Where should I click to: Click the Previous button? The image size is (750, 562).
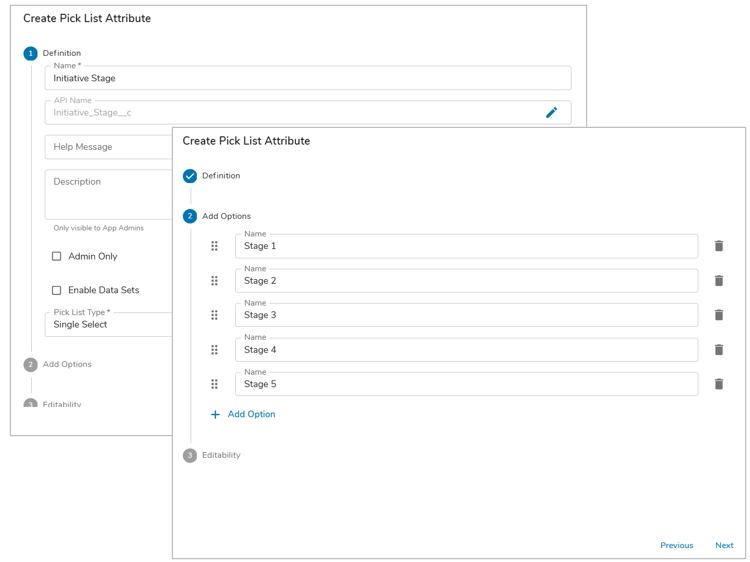[676, 546]
